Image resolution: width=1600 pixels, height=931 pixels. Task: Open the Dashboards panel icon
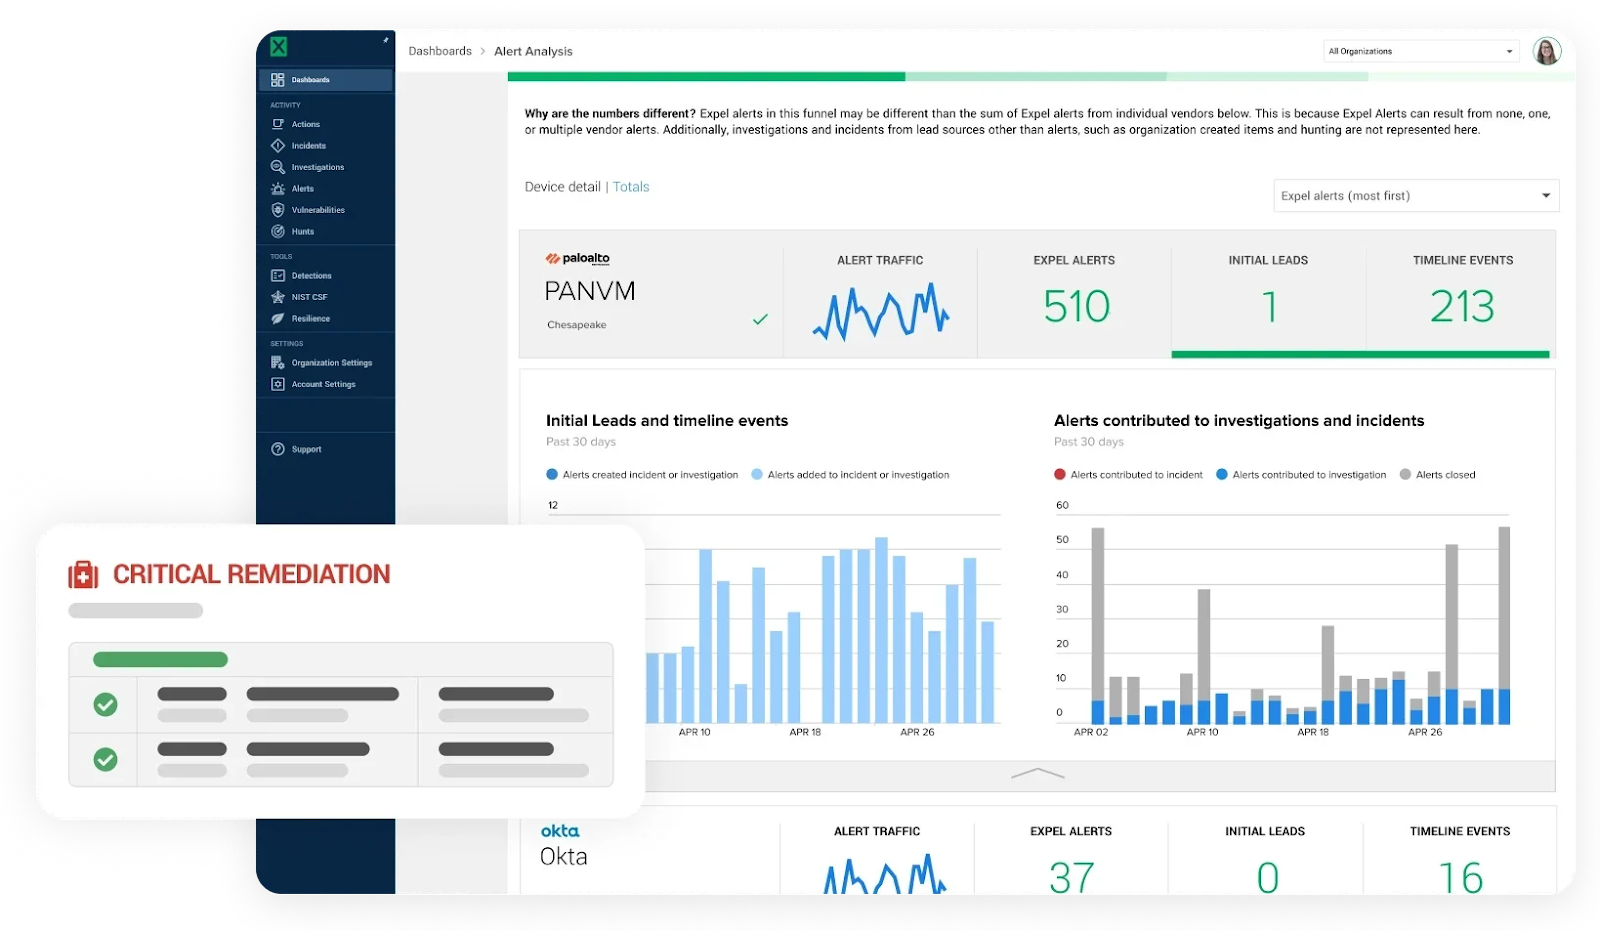(278, 79)
